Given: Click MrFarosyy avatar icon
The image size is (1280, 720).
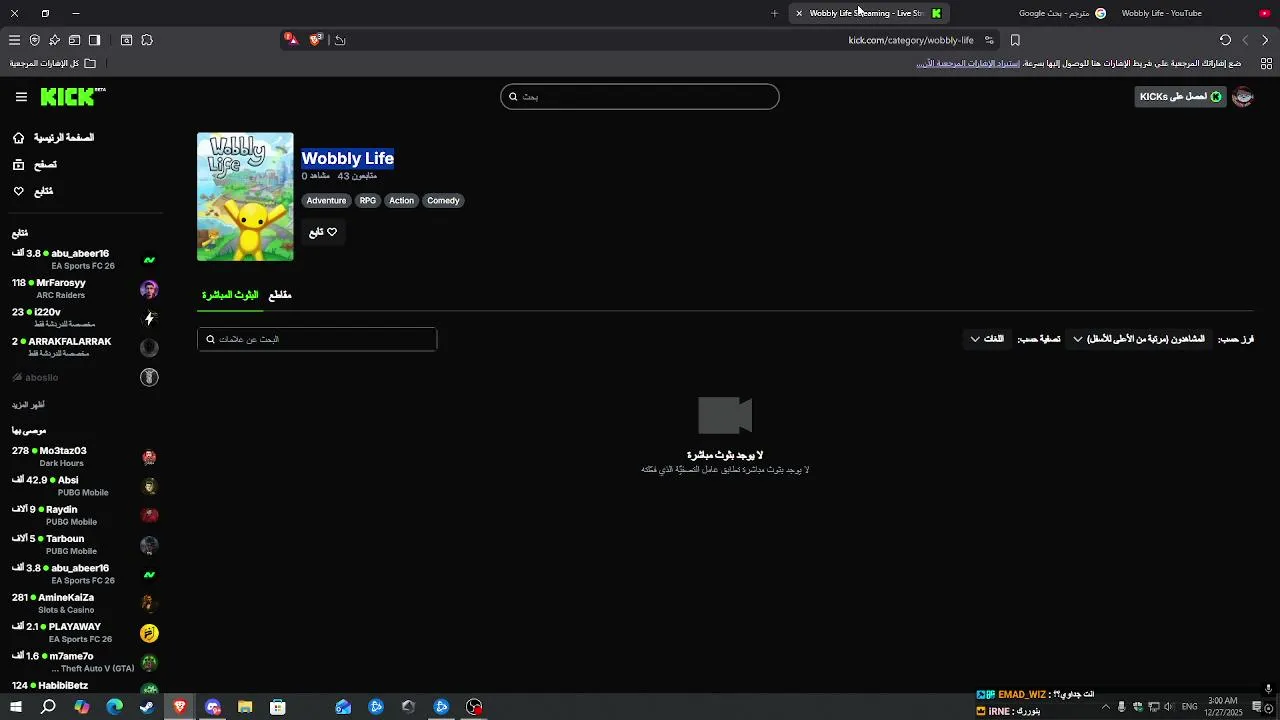Looking at the screenshot, I should [x=149, y=290].
